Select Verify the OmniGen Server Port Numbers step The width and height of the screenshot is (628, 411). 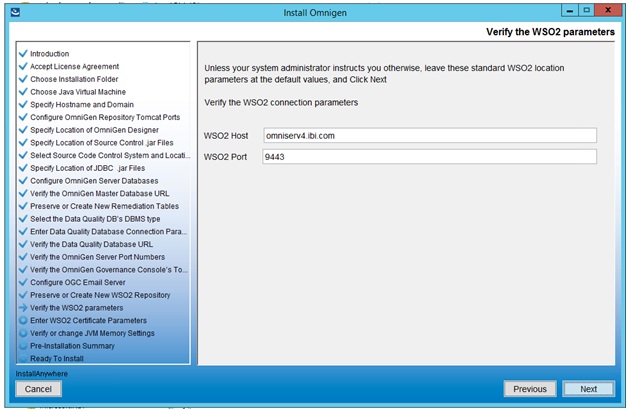point(97,257)
